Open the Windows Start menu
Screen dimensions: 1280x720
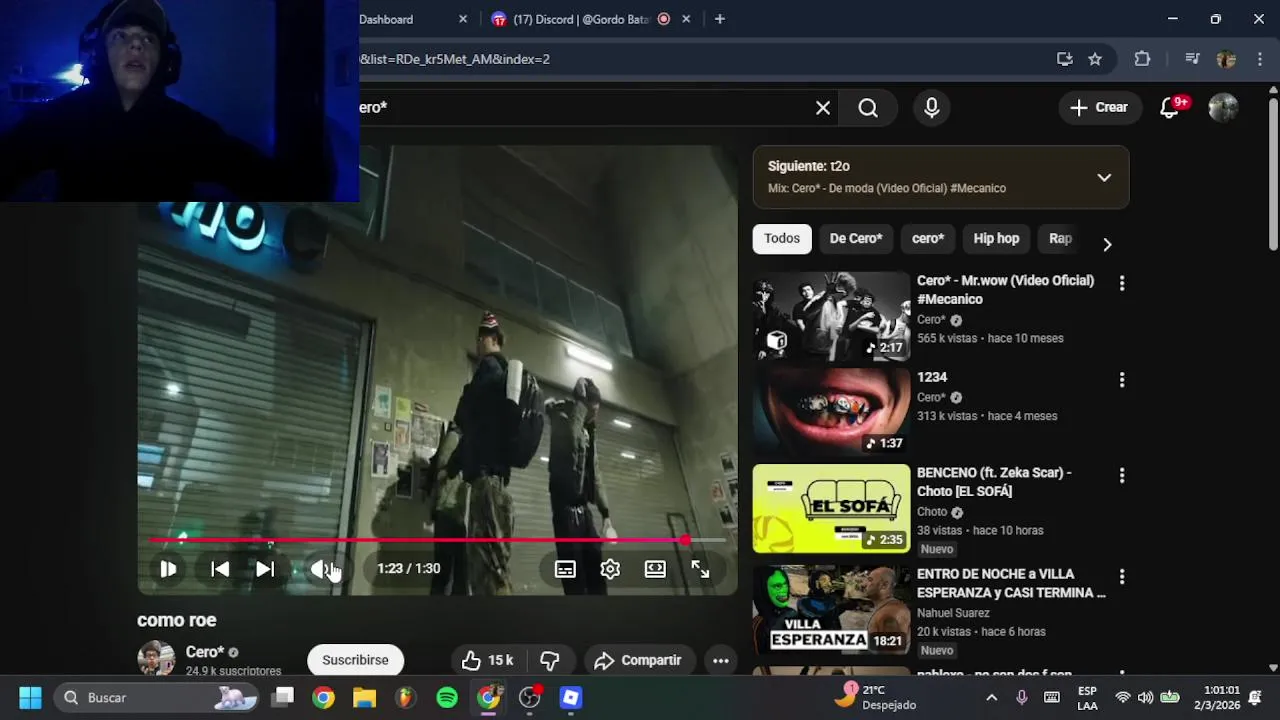[30, 697]
